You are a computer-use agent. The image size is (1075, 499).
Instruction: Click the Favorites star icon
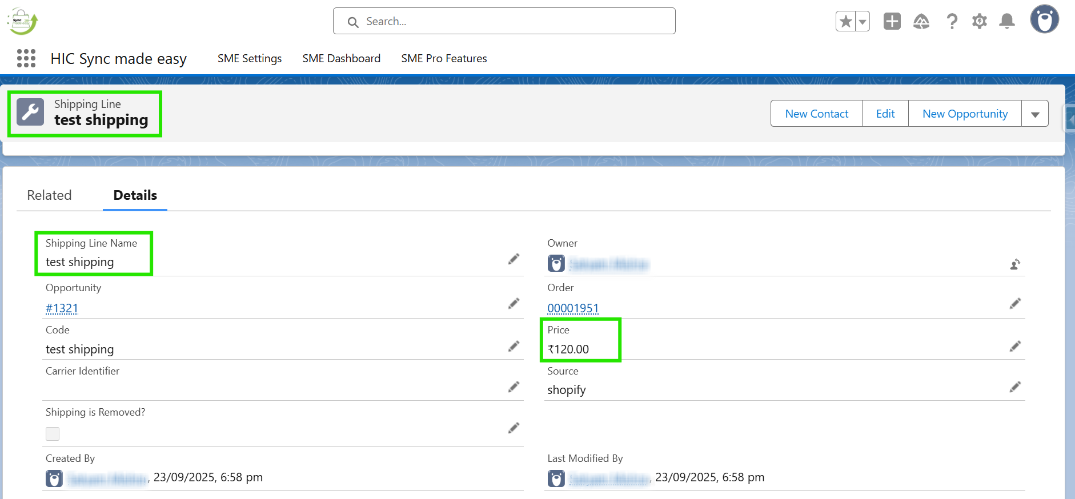click(x=845, y=21)
